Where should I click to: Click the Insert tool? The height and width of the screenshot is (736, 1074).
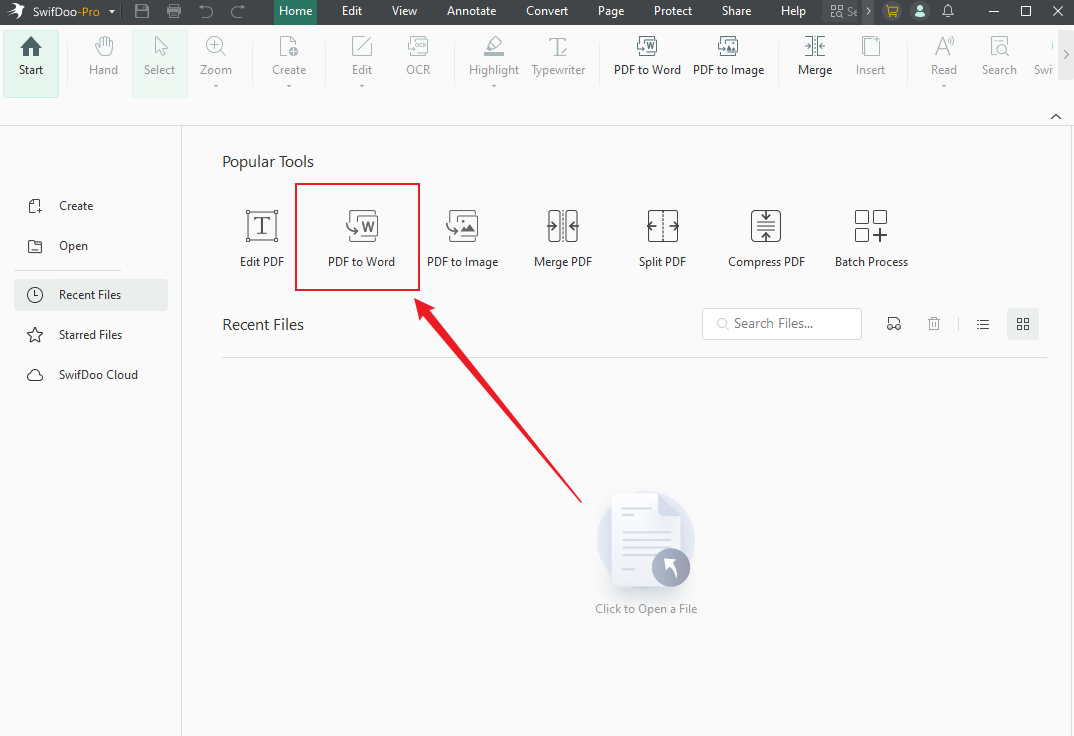pos(870,56)
